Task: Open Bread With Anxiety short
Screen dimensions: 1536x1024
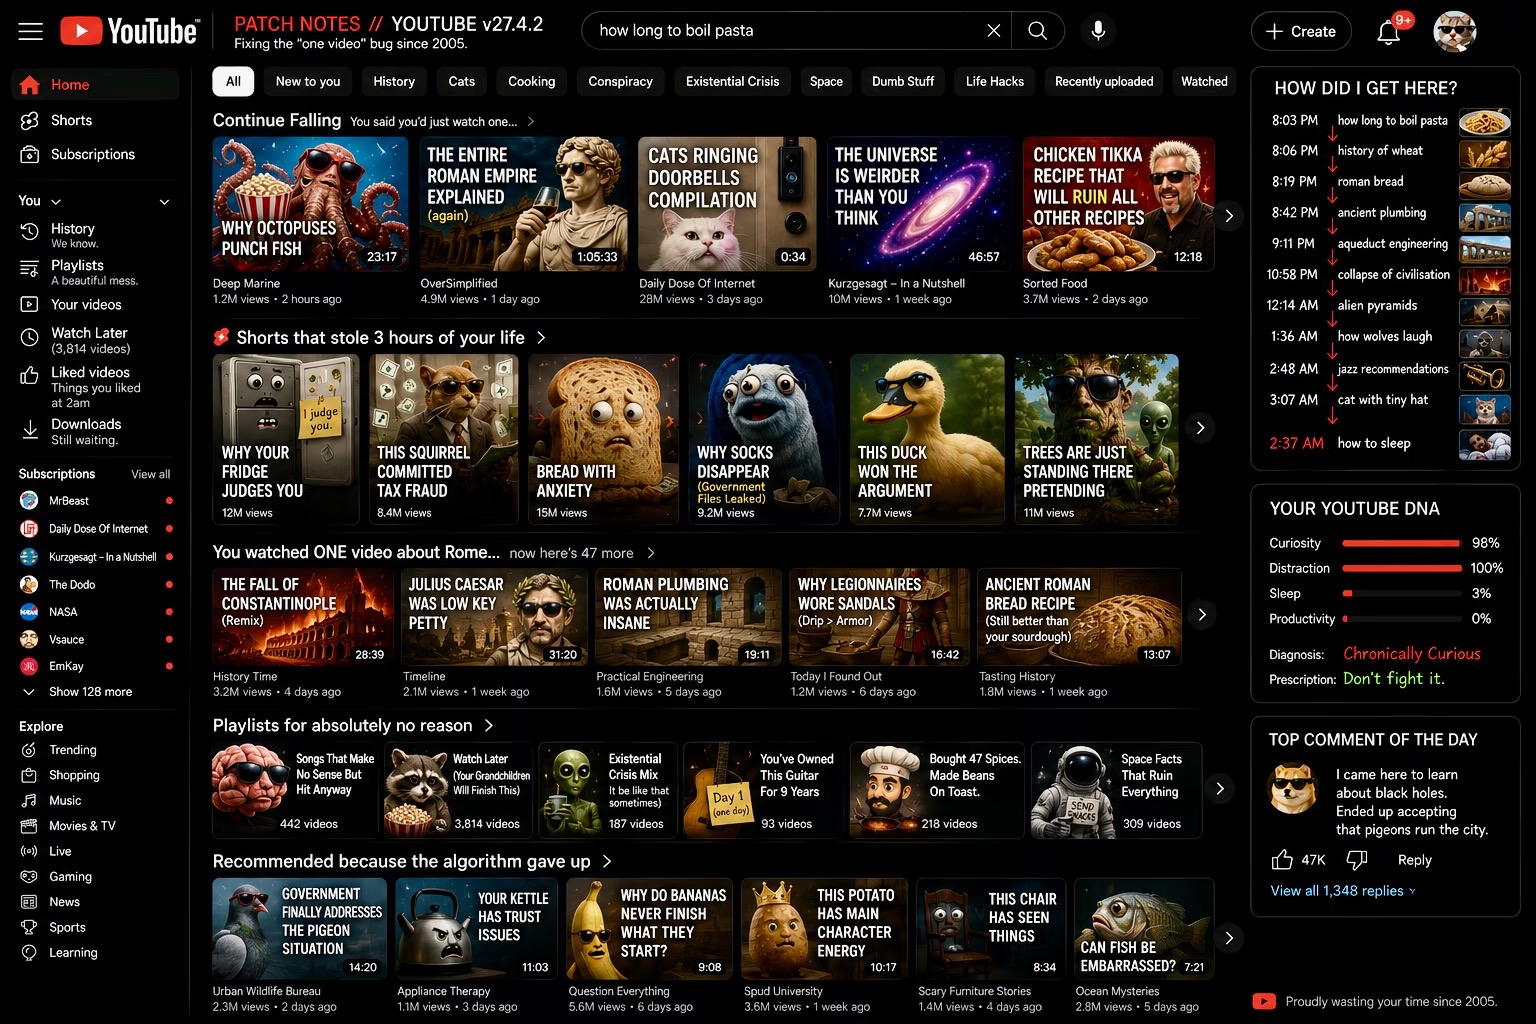Action: click(604, 439)
